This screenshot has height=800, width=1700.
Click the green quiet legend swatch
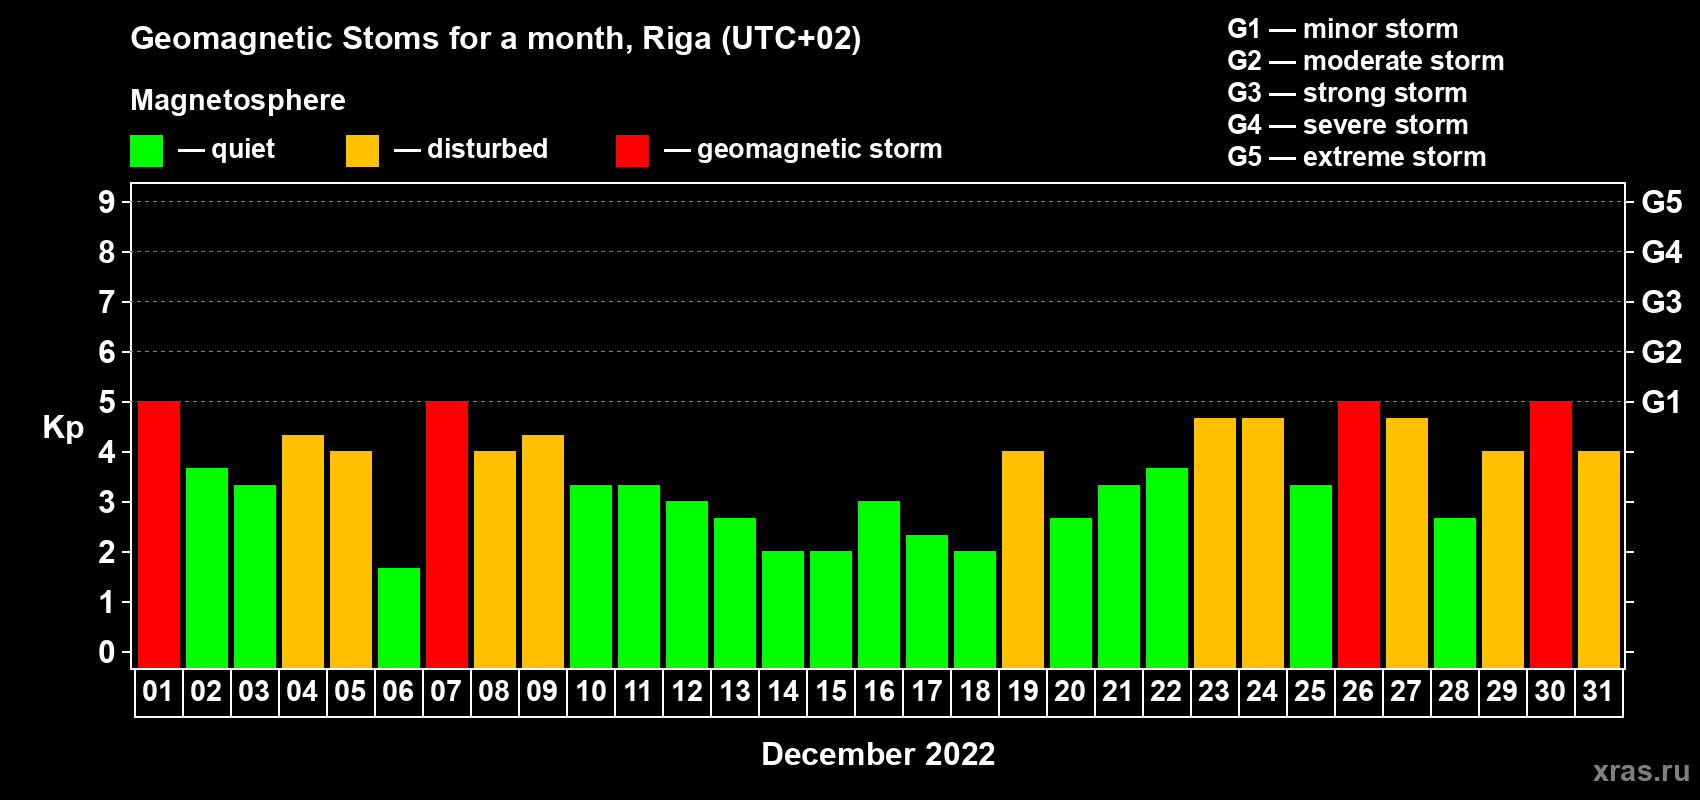coord(146,151)
